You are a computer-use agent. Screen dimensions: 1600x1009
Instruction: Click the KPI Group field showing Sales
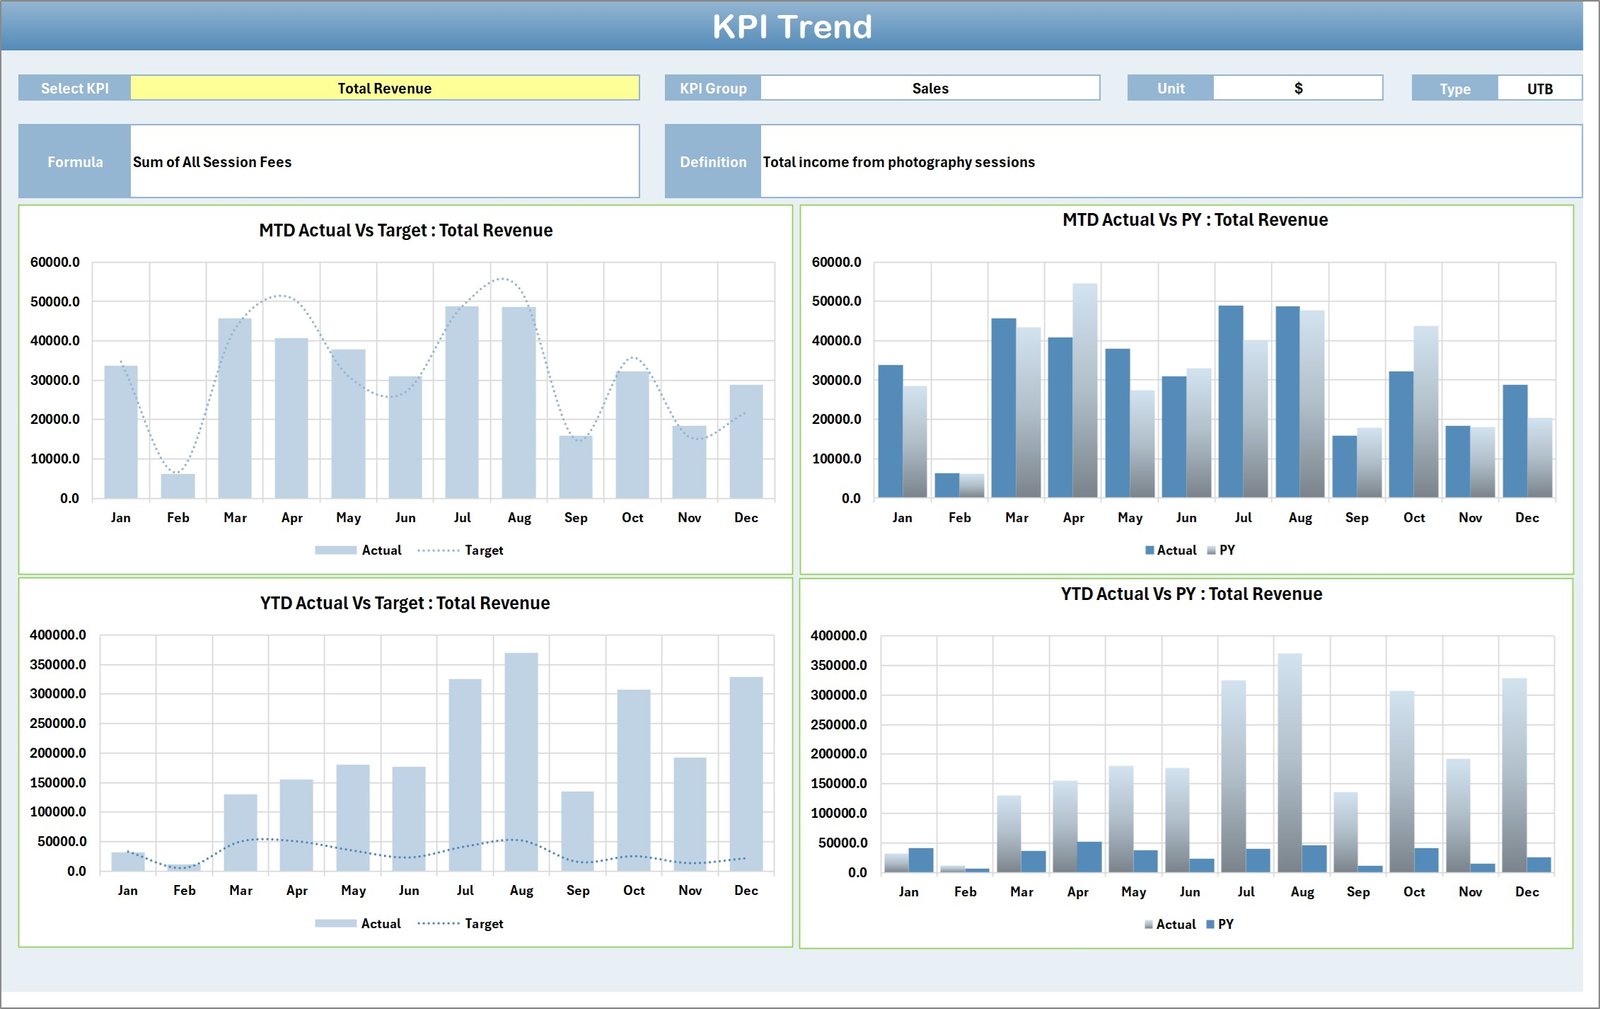click(930, 88)
